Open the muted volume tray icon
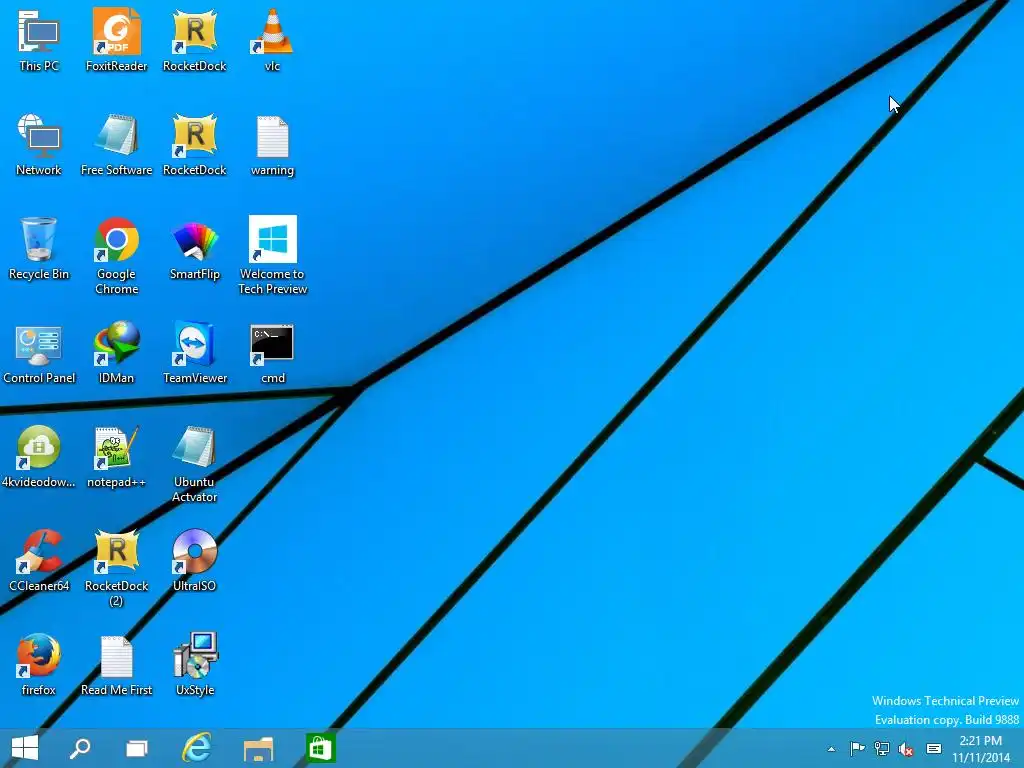 tap(906, 749)
